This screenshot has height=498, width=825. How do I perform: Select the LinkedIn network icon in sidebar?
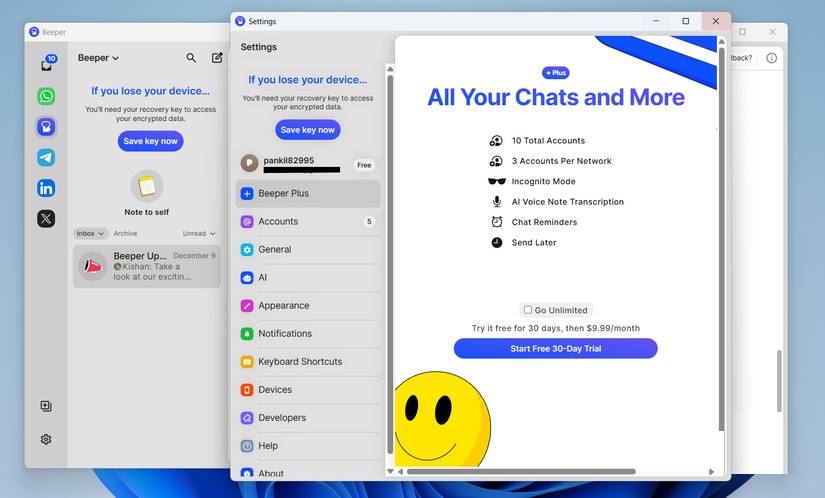46,188
